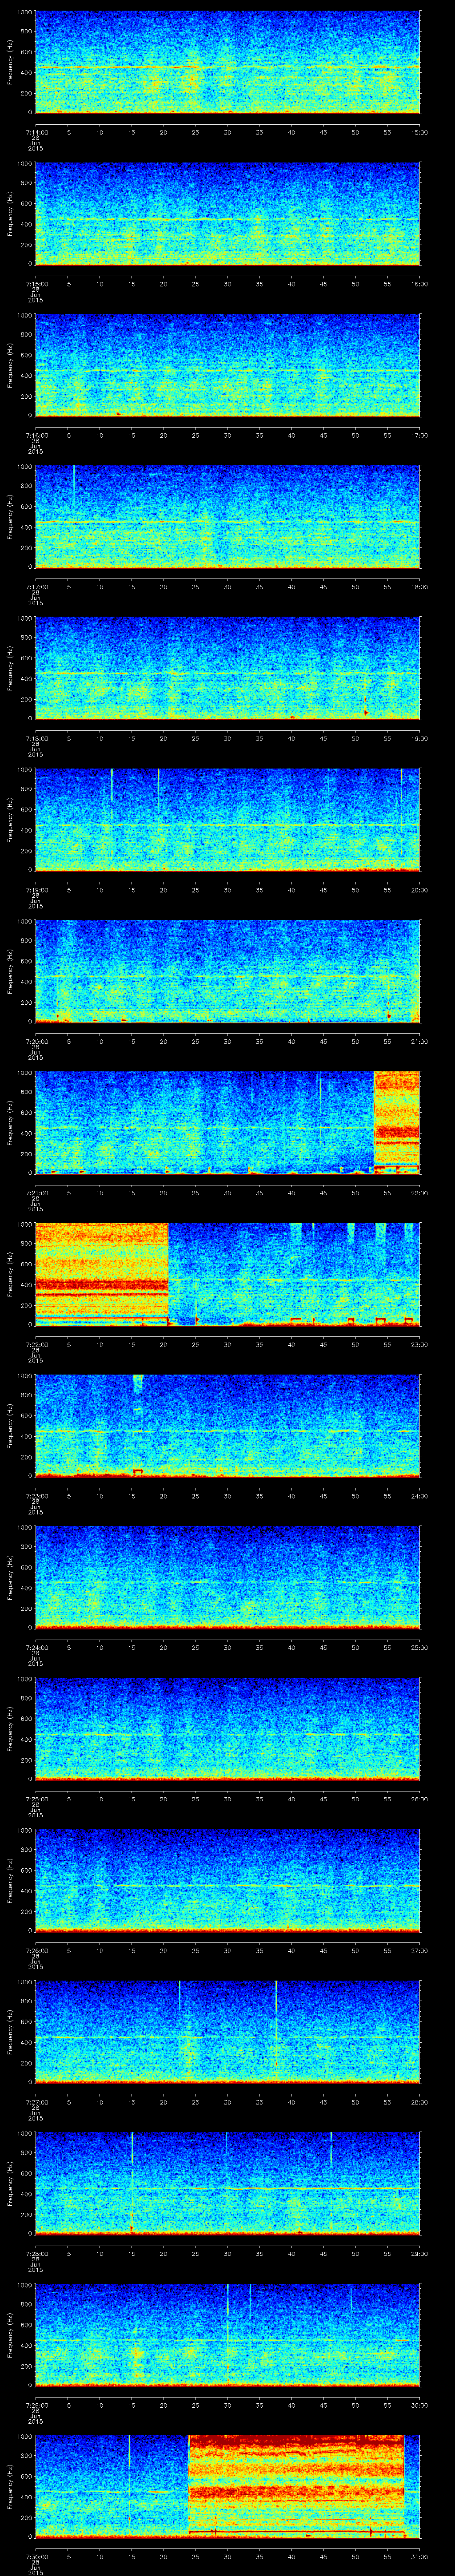Select the spectrogram panel starting at 7:21:00
Screen dimensions: 455x2576
click(x=227, y=1123)
